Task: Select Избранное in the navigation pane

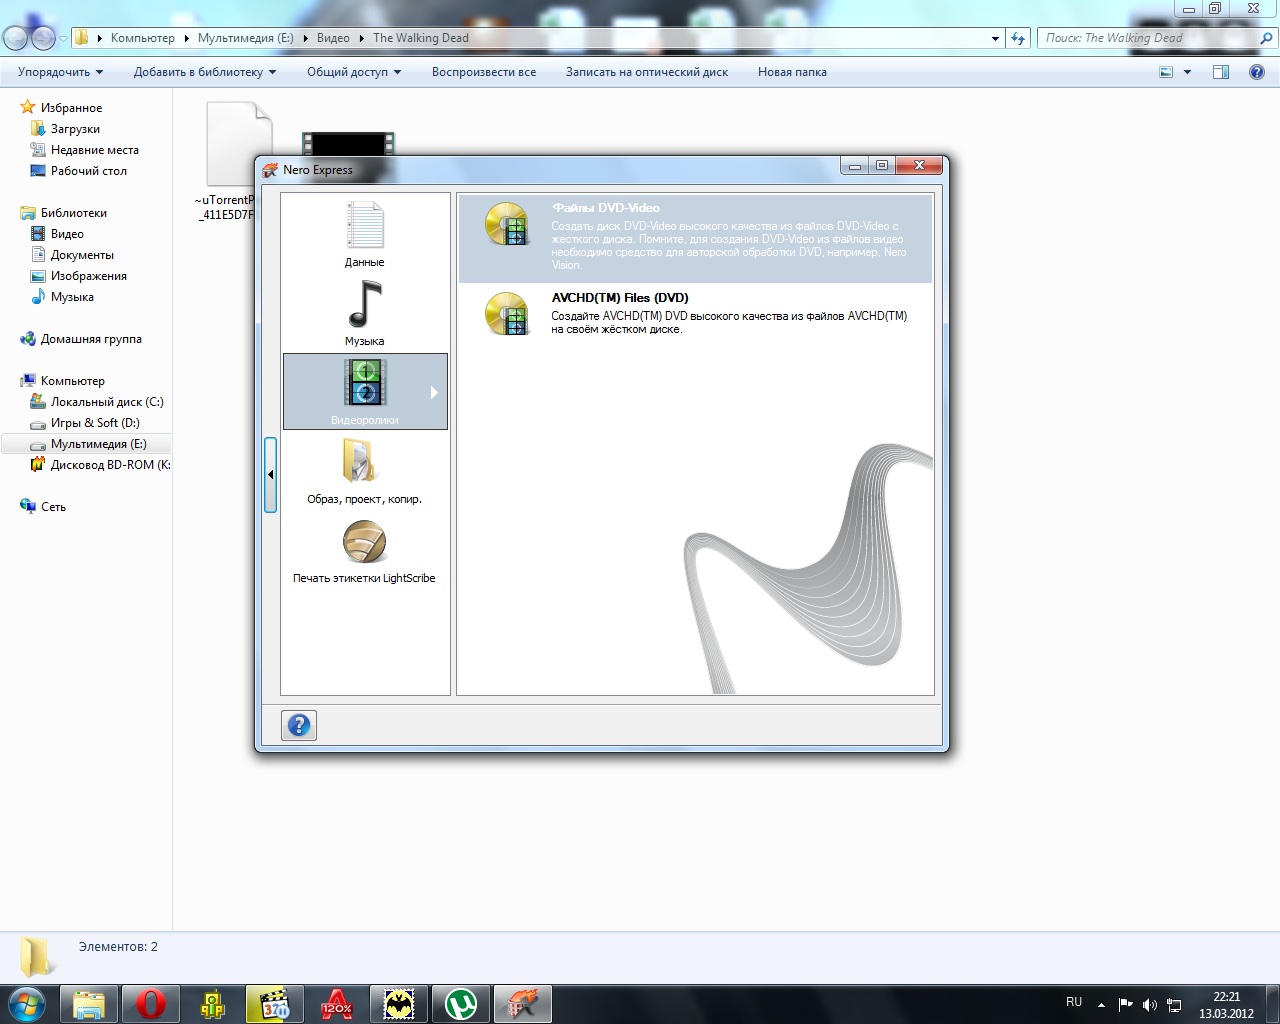Action: point(71,108)
